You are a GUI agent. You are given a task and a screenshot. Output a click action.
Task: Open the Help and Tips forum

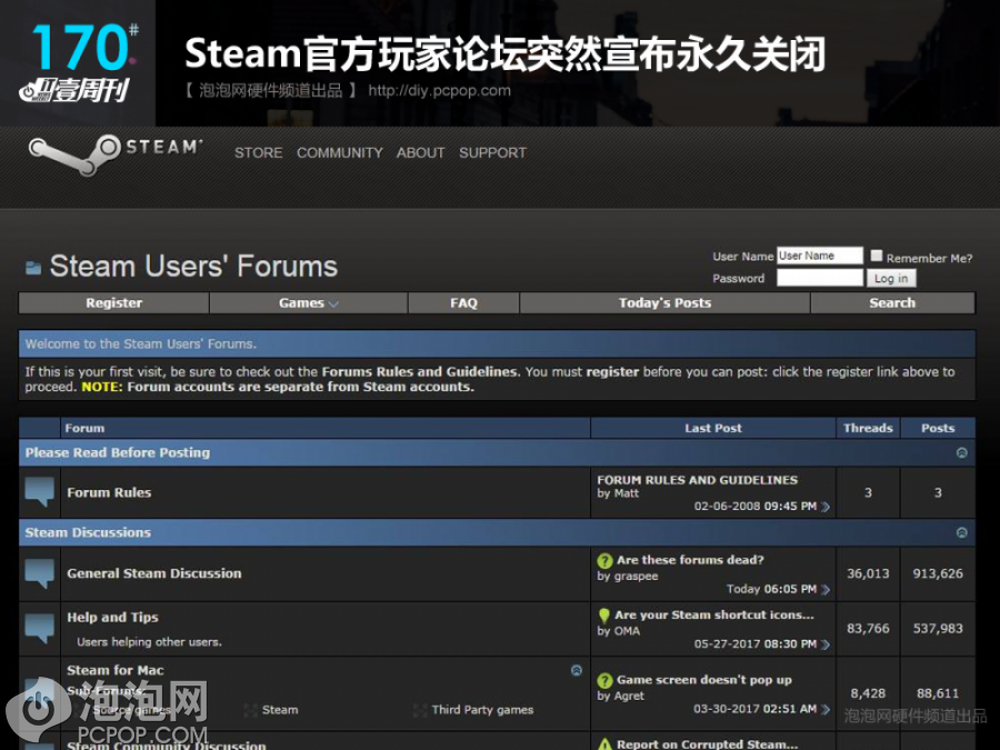[113, 617]
